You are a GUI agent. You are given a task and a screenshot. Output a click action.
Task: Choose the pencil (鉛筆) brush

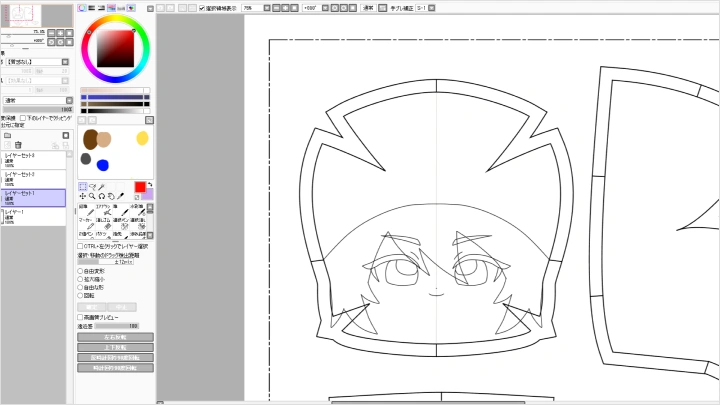(86, 210)
